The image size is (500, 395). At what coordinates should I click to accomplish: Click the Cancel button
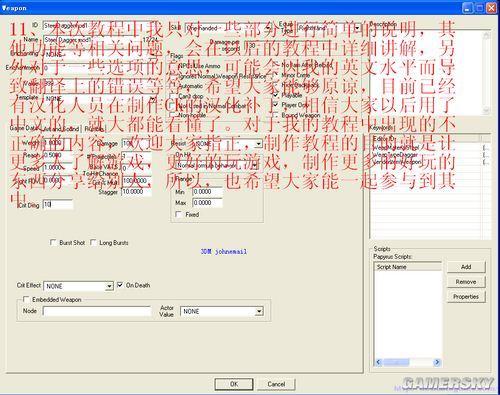point(276,384)
